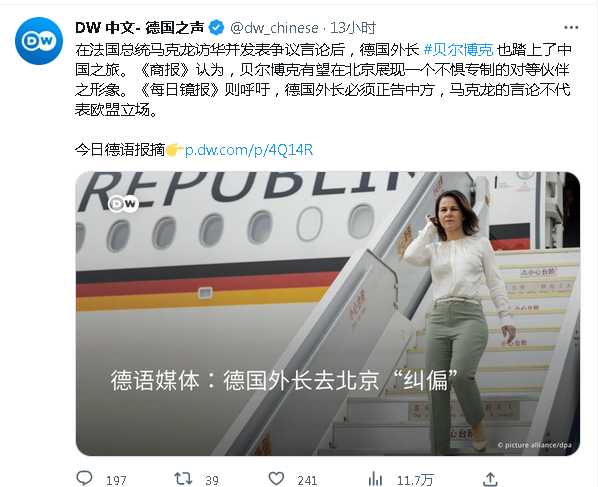Open the DW profile avatar
The image size is (598, 487).
[x=39, y=41]
